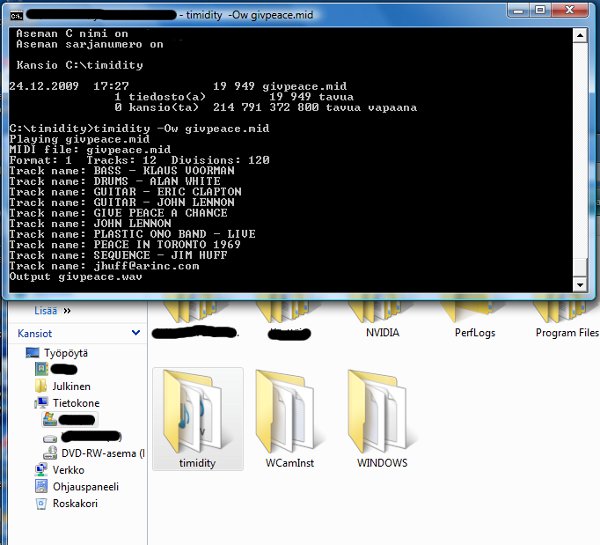Open the NVIDIA folder
The width and height of the screenshot is (600, 545).
click(x=382, y=321)
